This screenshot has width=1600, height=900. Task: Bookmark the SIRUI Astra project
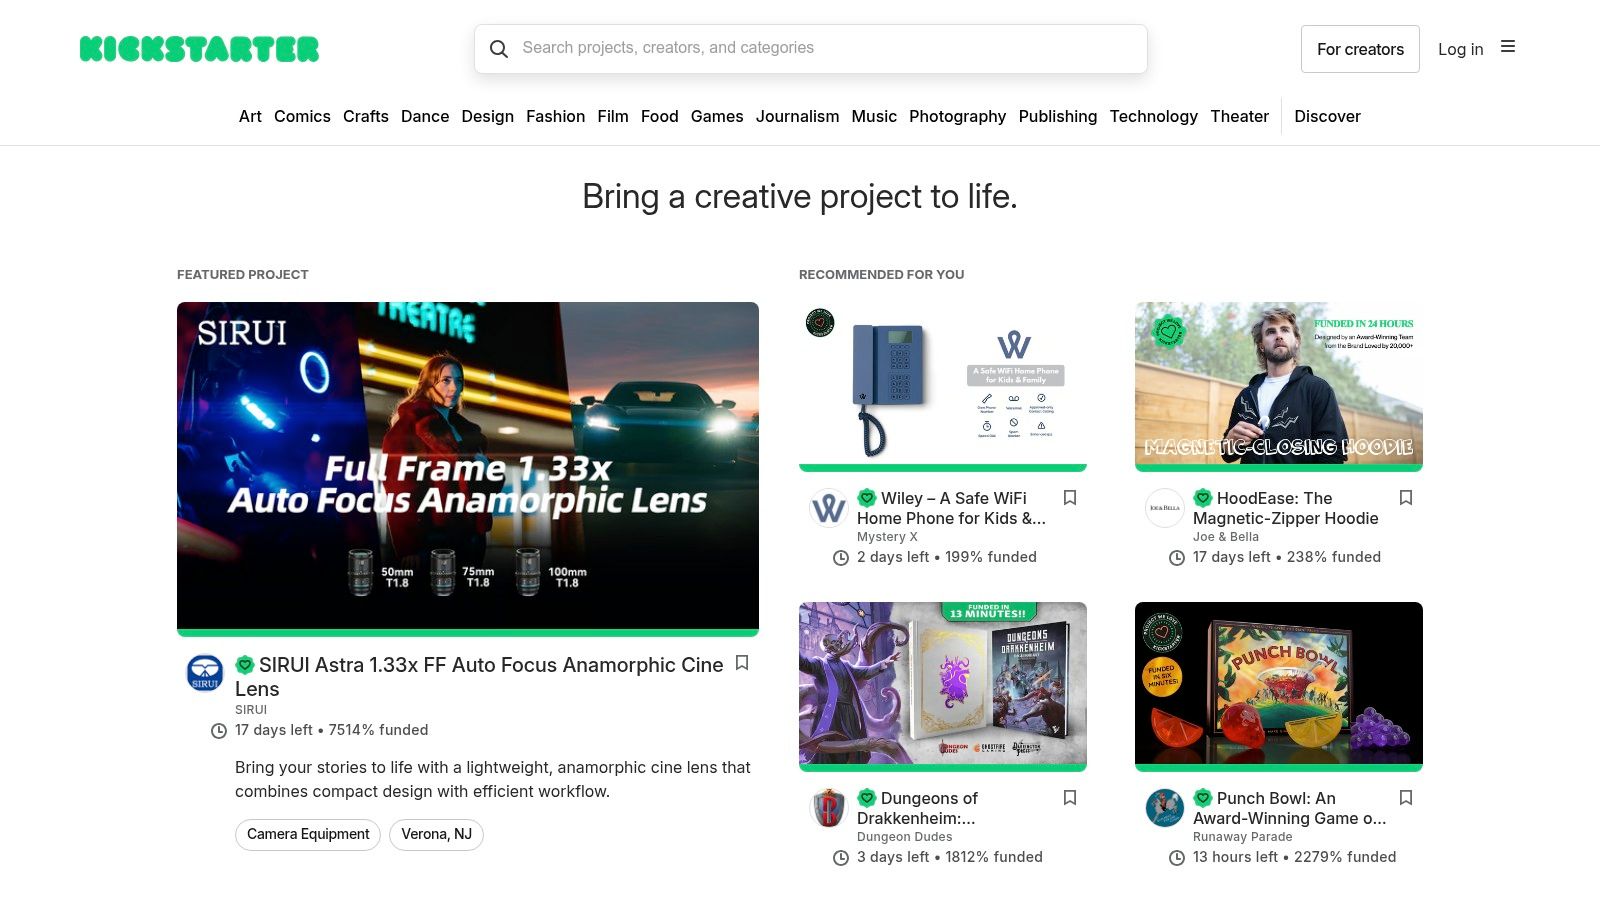(743, 663)
